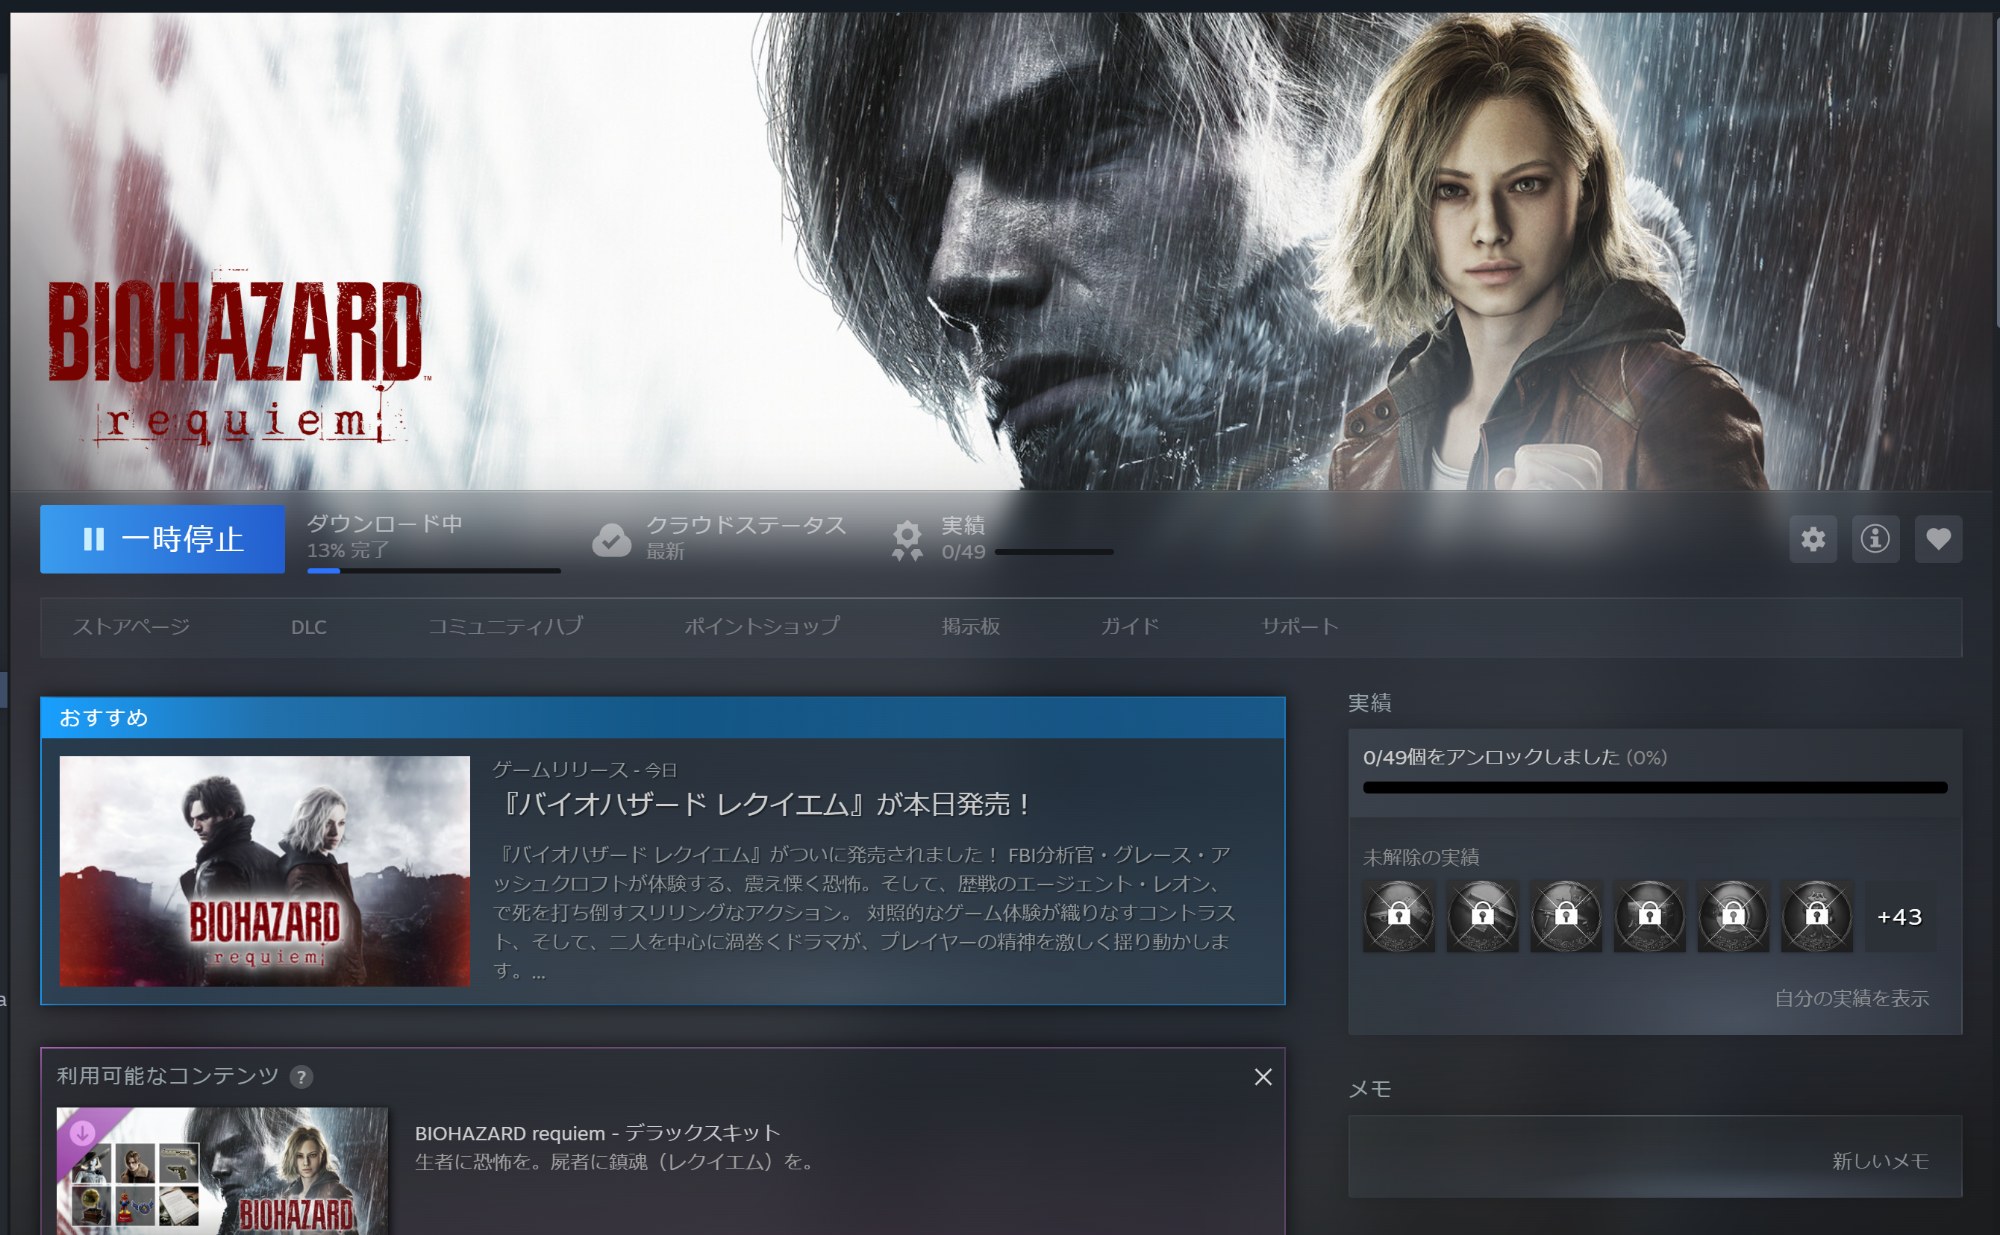
Task: Open the ストアページ tab
Action: (131, 627)
